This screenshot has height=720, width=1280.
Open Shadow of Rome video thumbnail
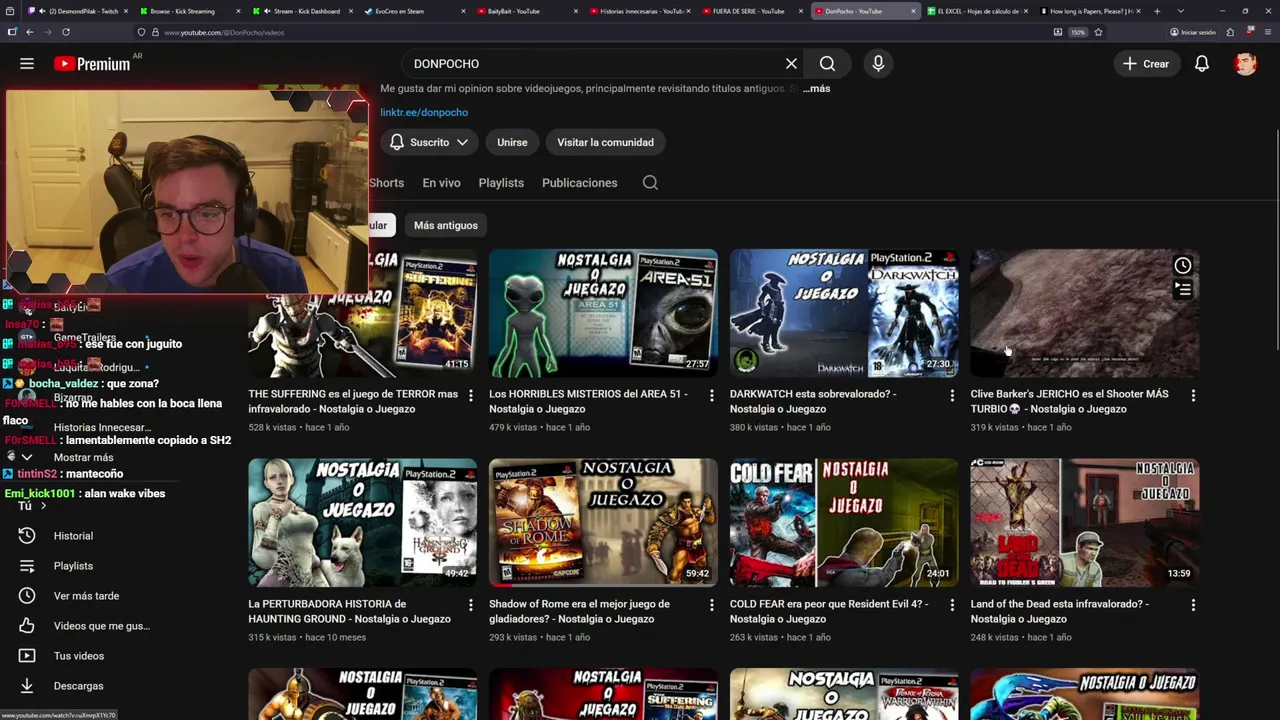(x=603, y=522)
